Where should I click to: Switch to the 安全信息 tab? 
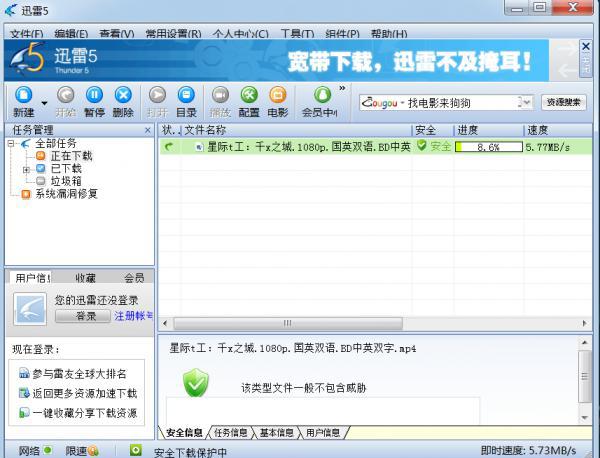184,433
